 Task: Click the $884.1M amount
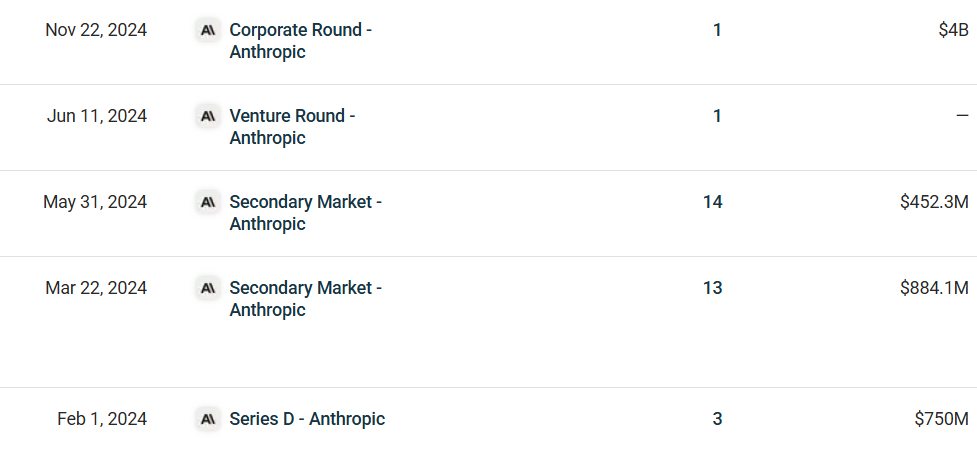(x=935, y=288)
